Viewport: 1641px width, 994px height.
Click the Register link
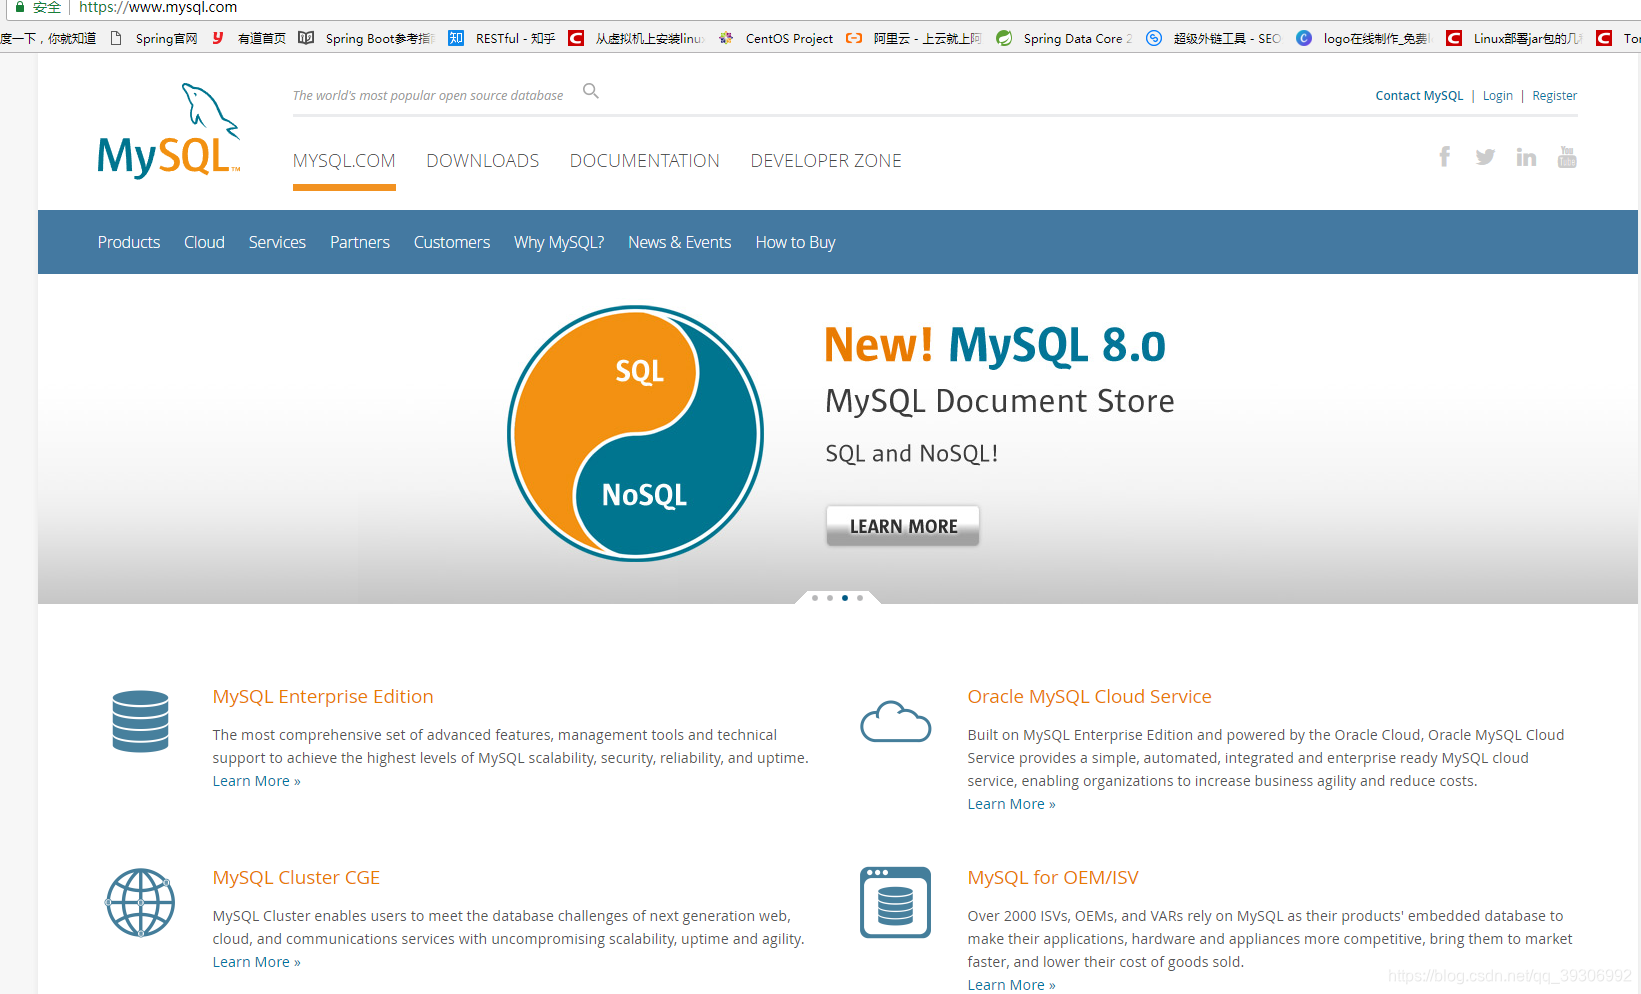pyautogui.click(x=1554, y=96)
